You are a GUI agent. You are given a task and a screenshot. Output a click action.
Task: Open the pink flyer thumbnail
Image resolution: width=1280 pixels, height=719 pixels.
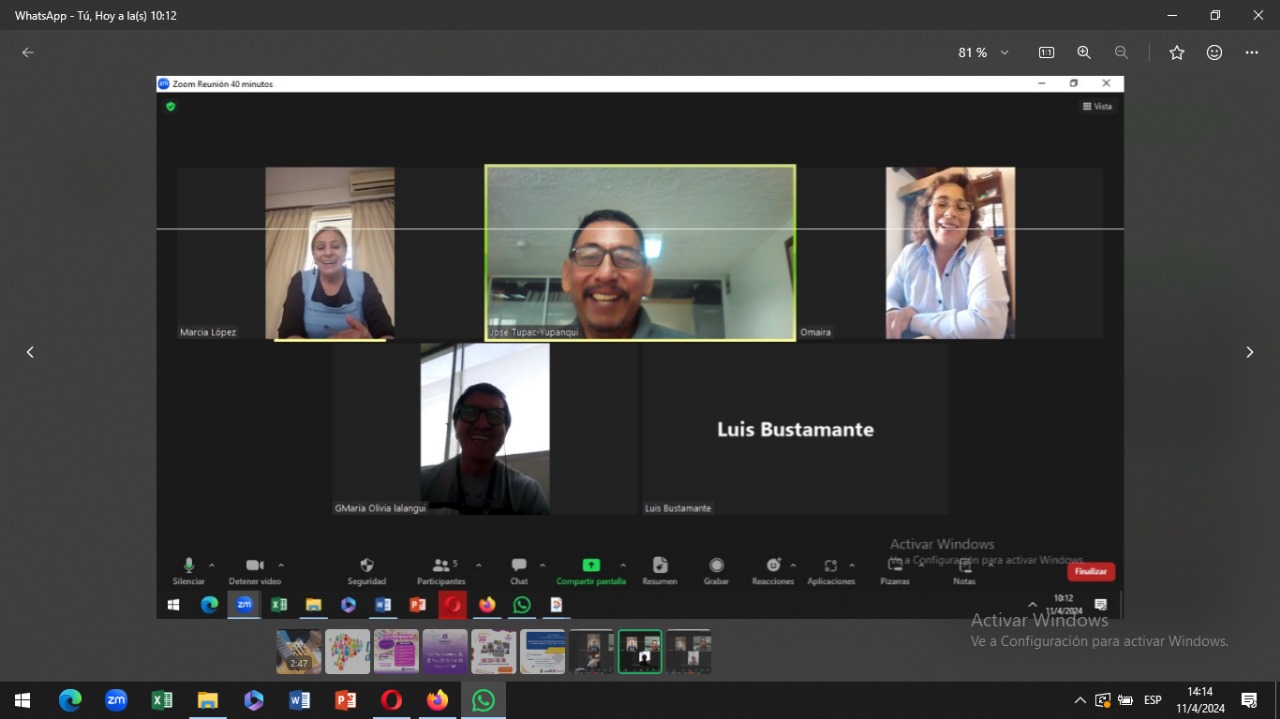pos(396,652)
